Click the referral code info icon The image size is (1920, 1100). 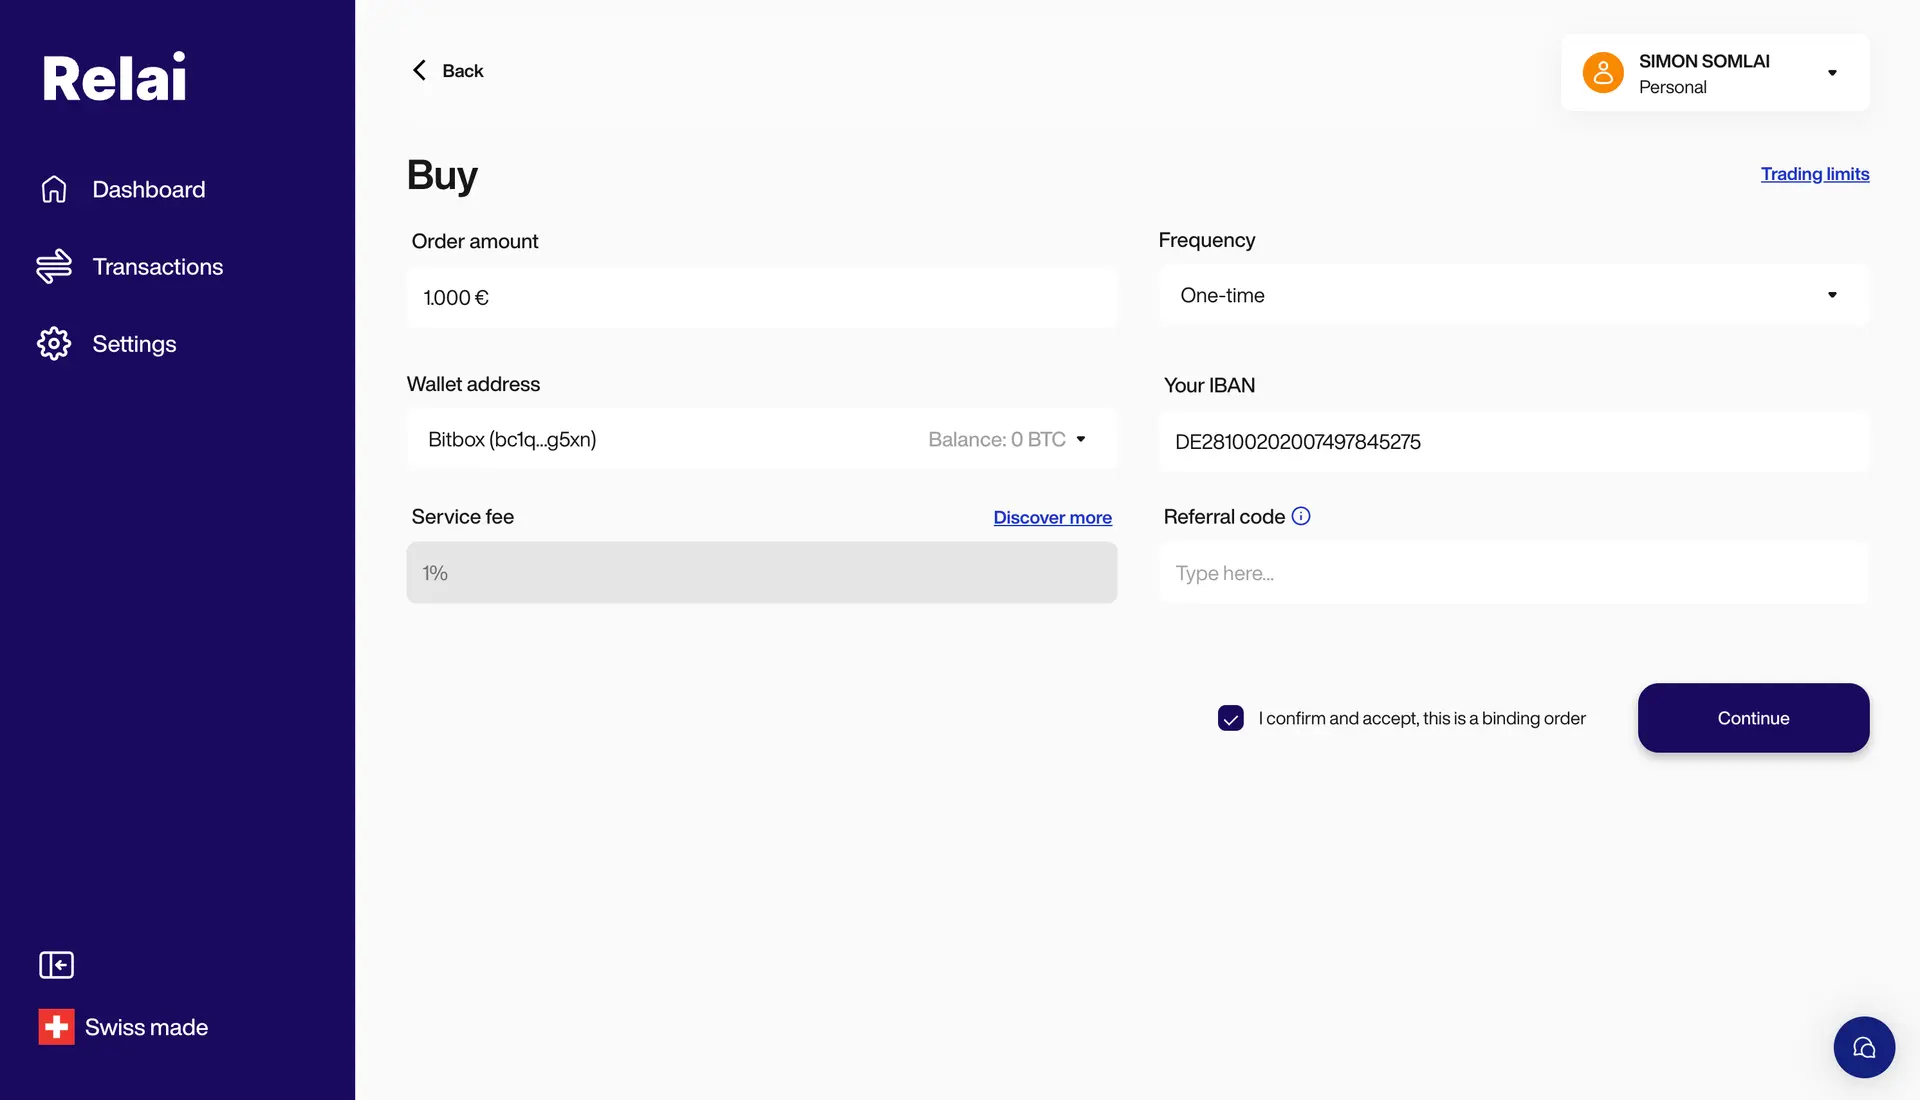tap(1301, 516)
